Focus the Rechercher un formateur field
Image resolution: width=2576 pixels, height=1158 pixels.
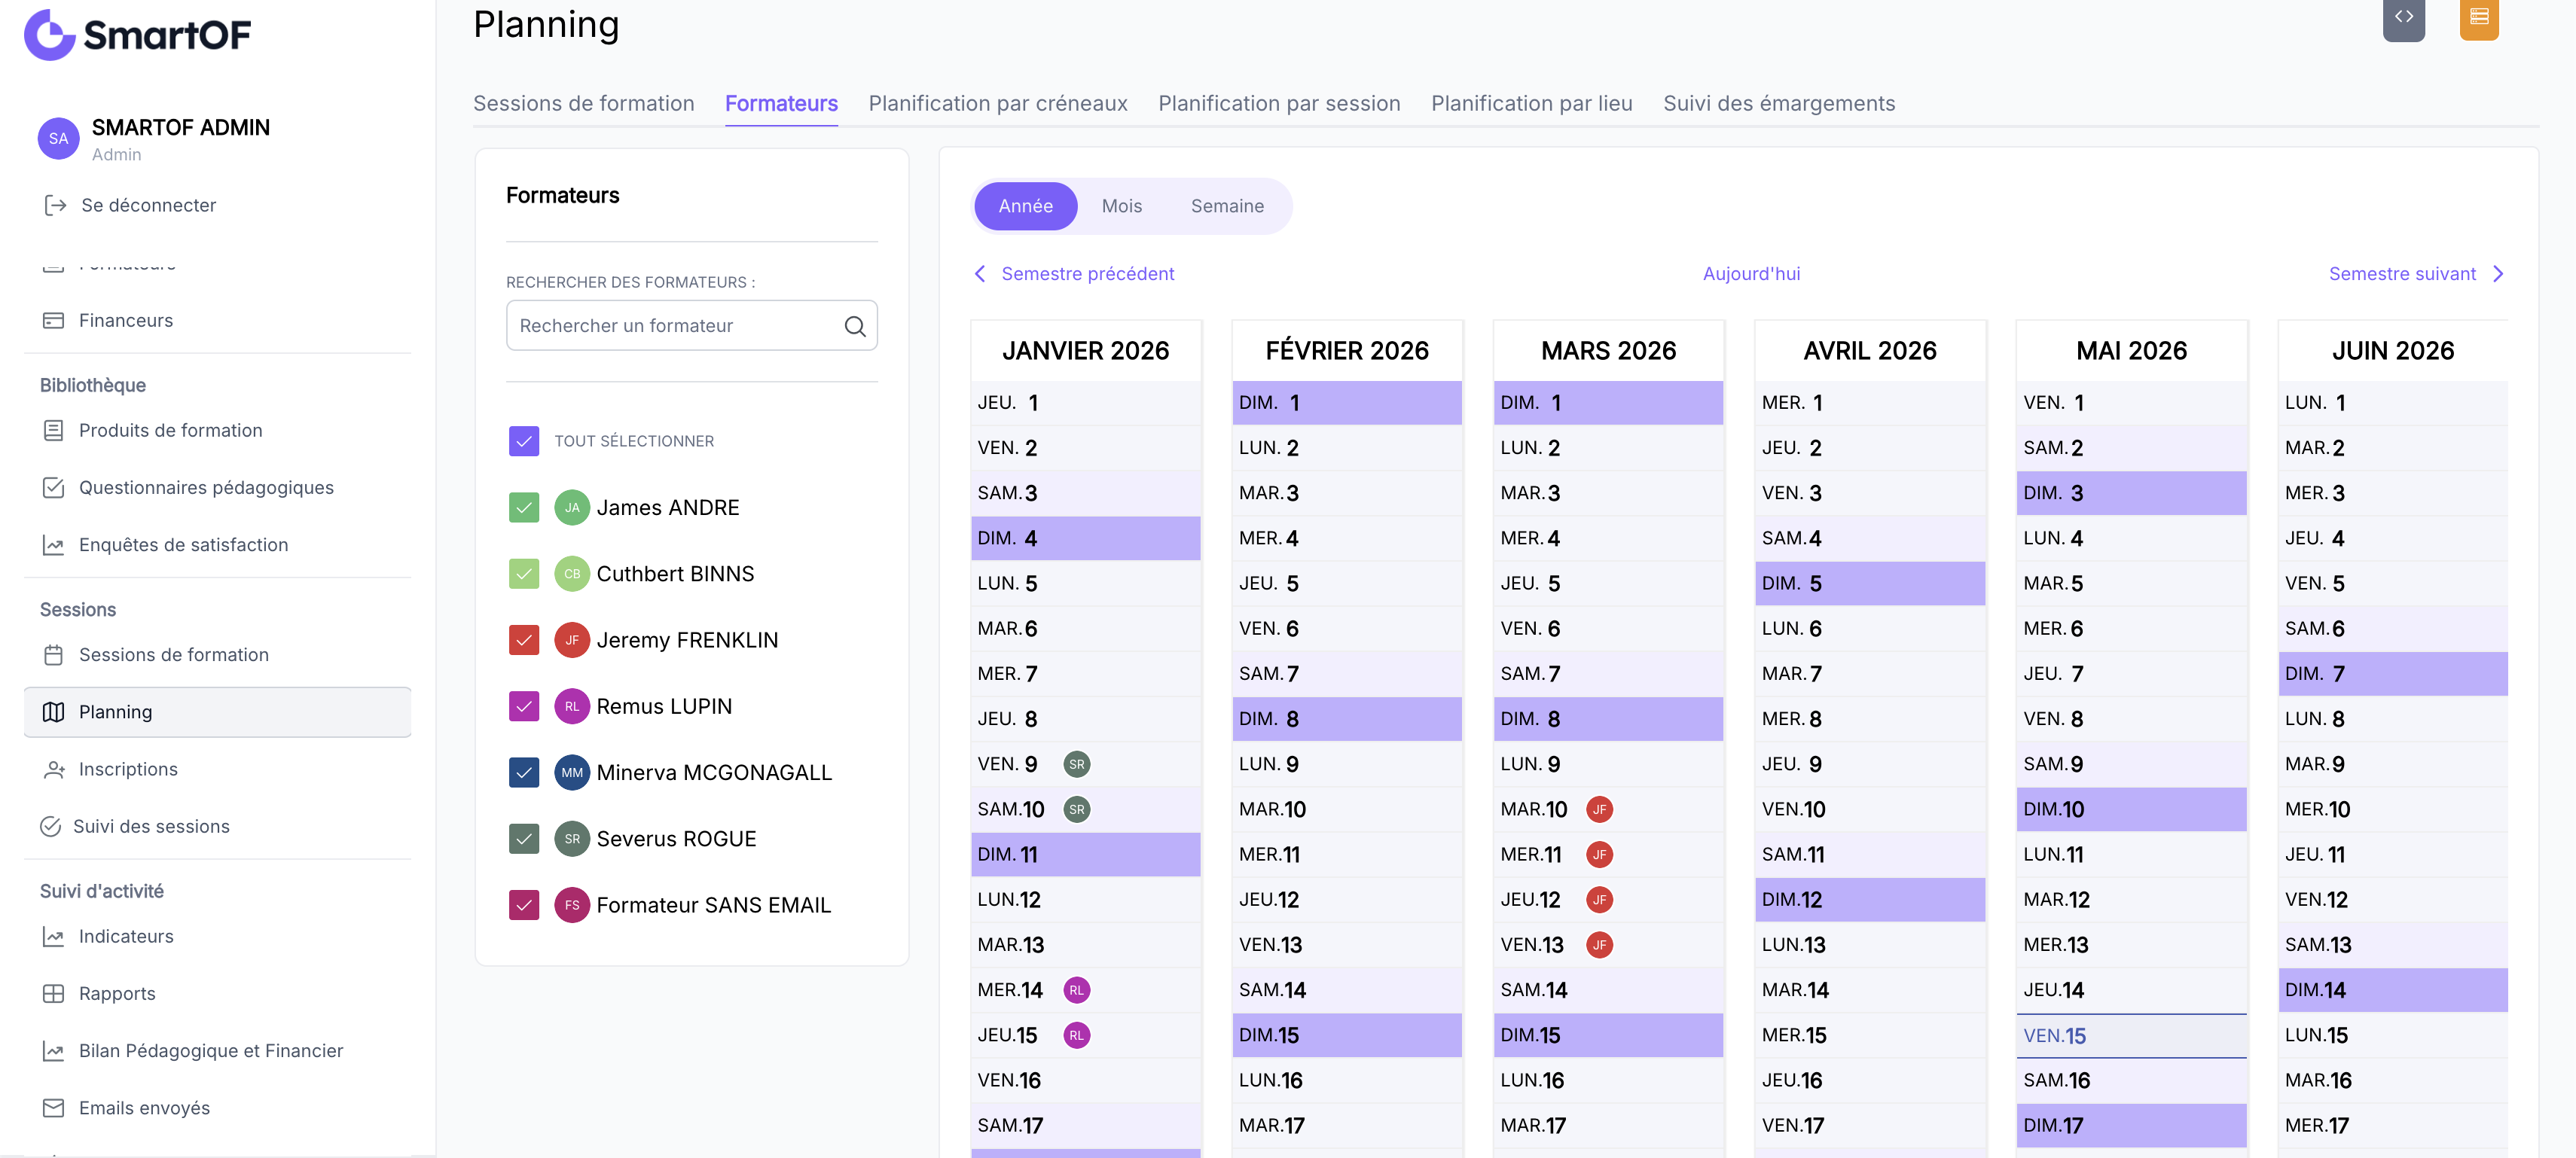(691, 326)
